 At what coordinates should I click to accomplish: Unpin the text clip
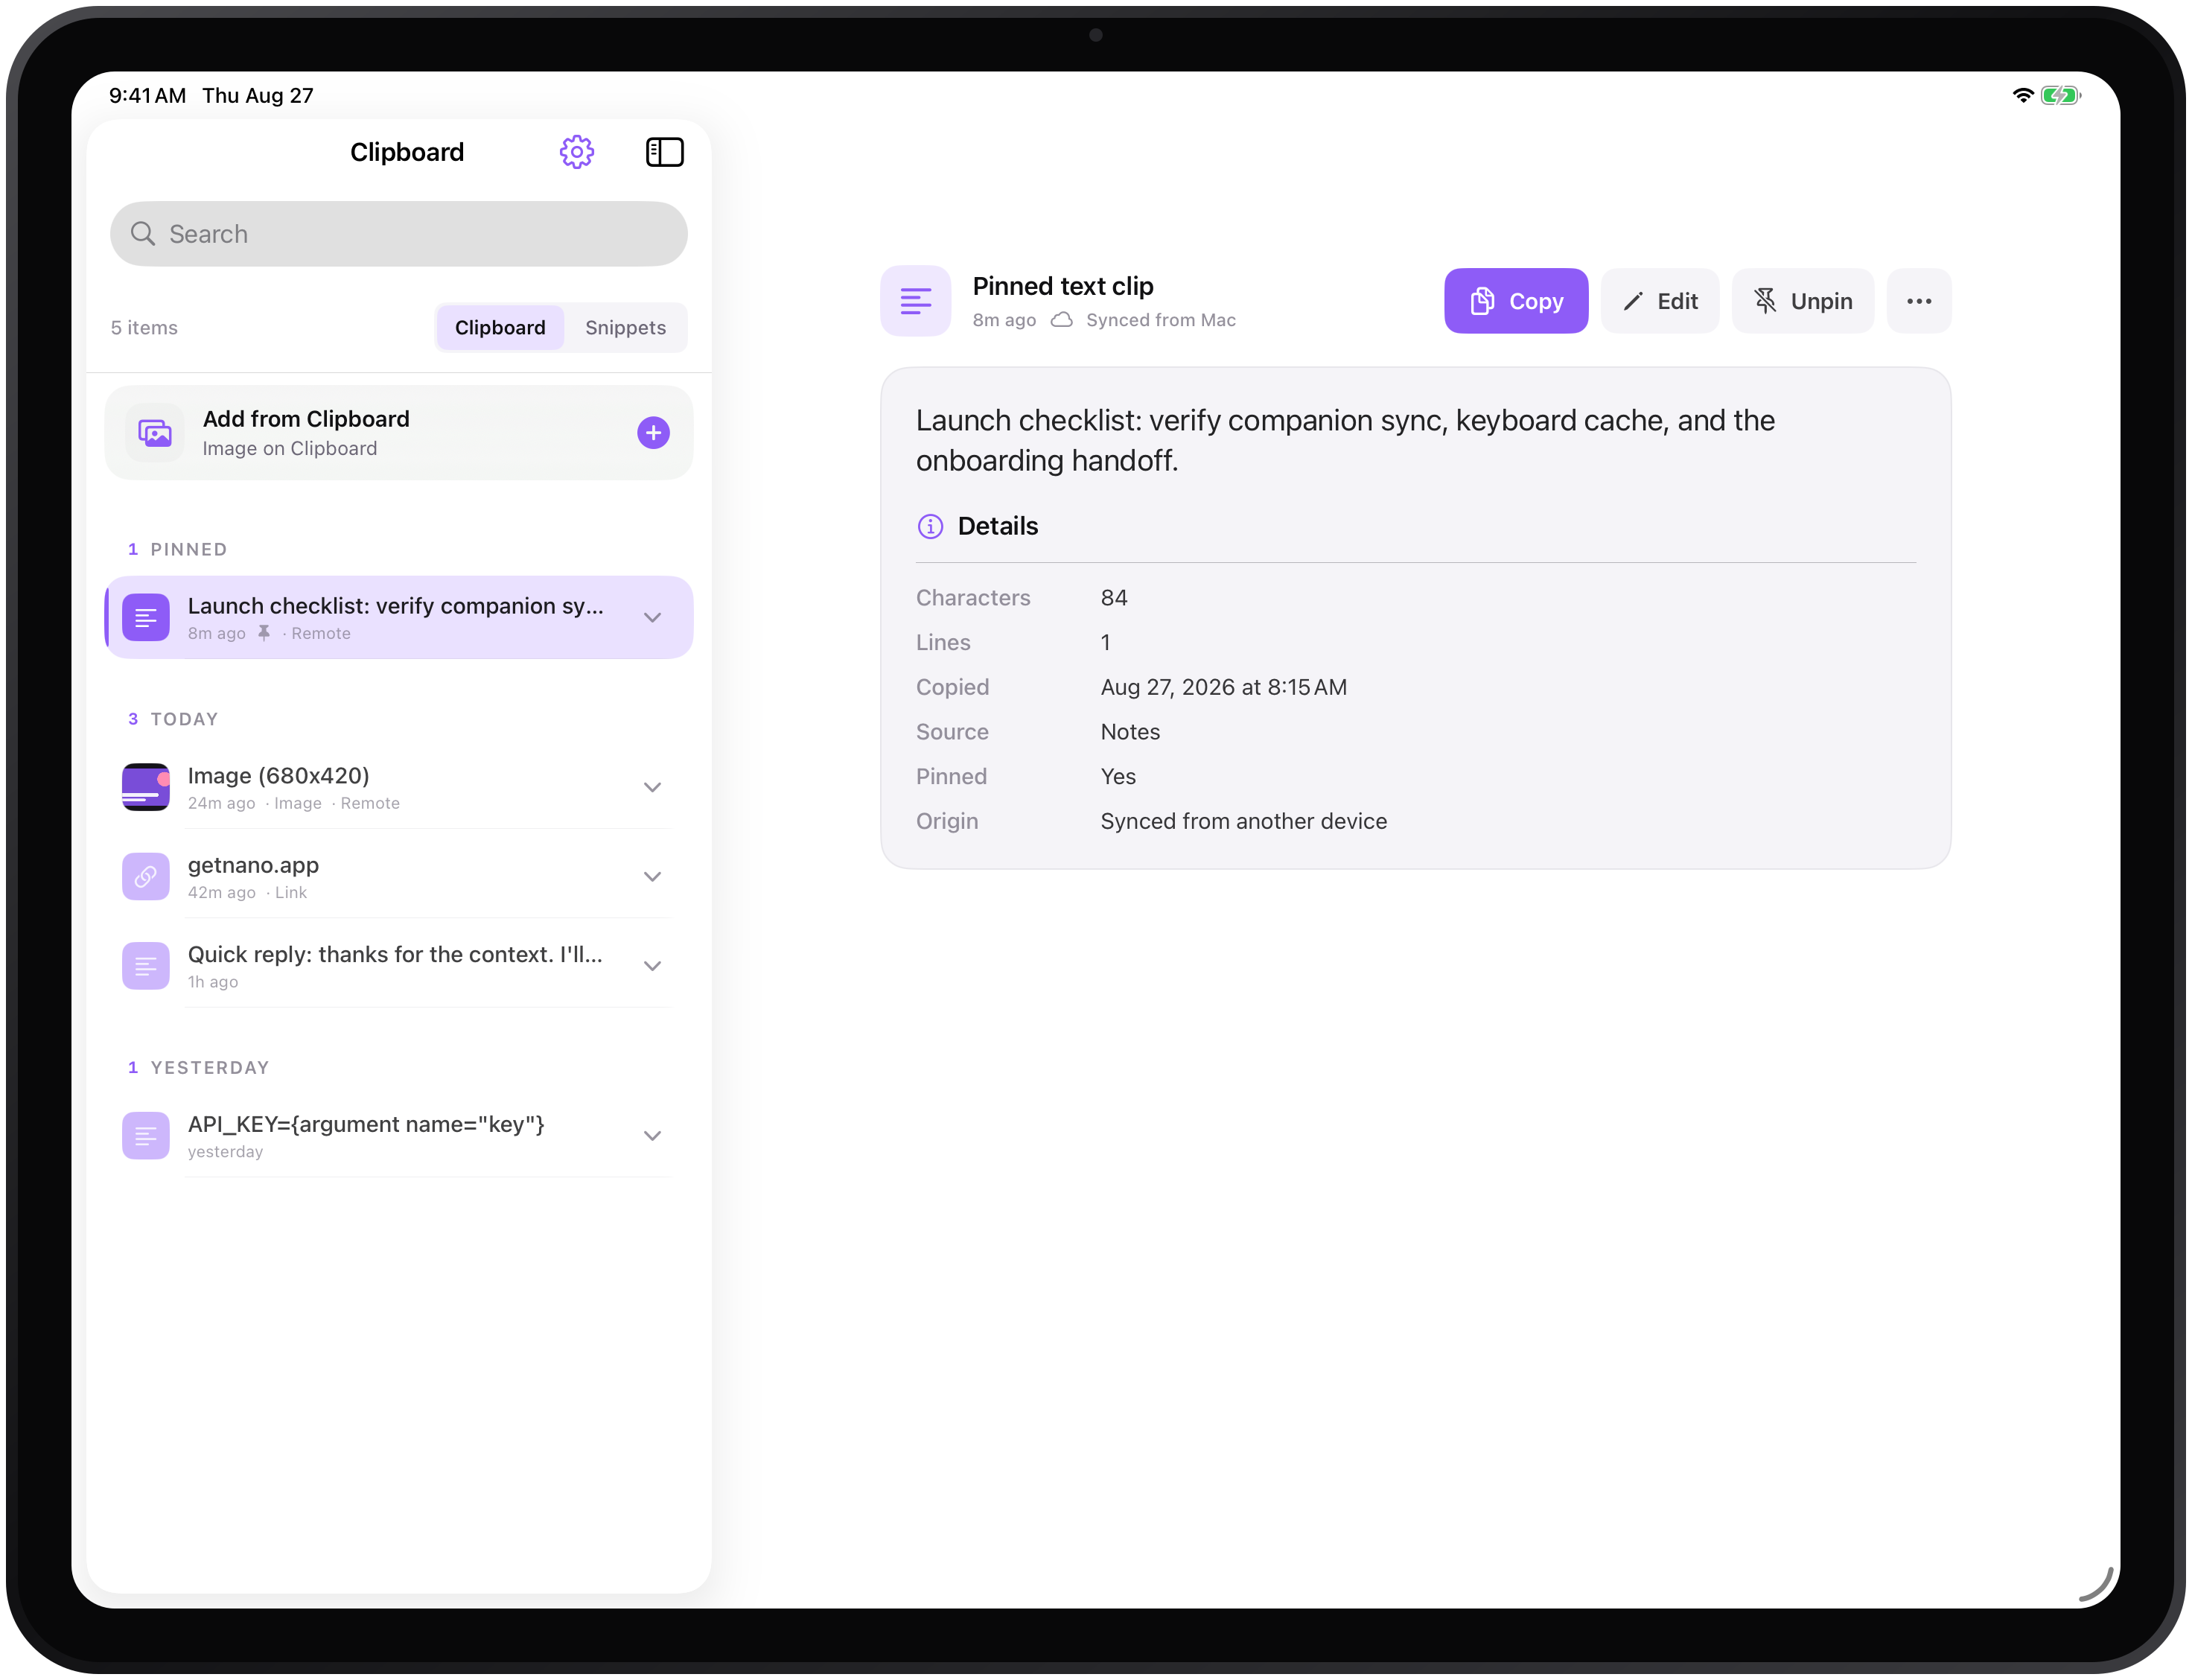(x=1802, y=301)
